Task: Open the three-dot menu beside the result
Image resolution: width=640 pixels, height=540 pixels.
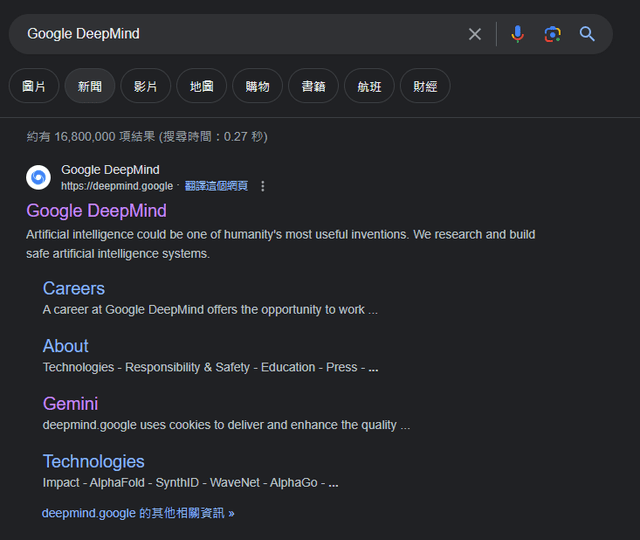Action: (263, 186)
